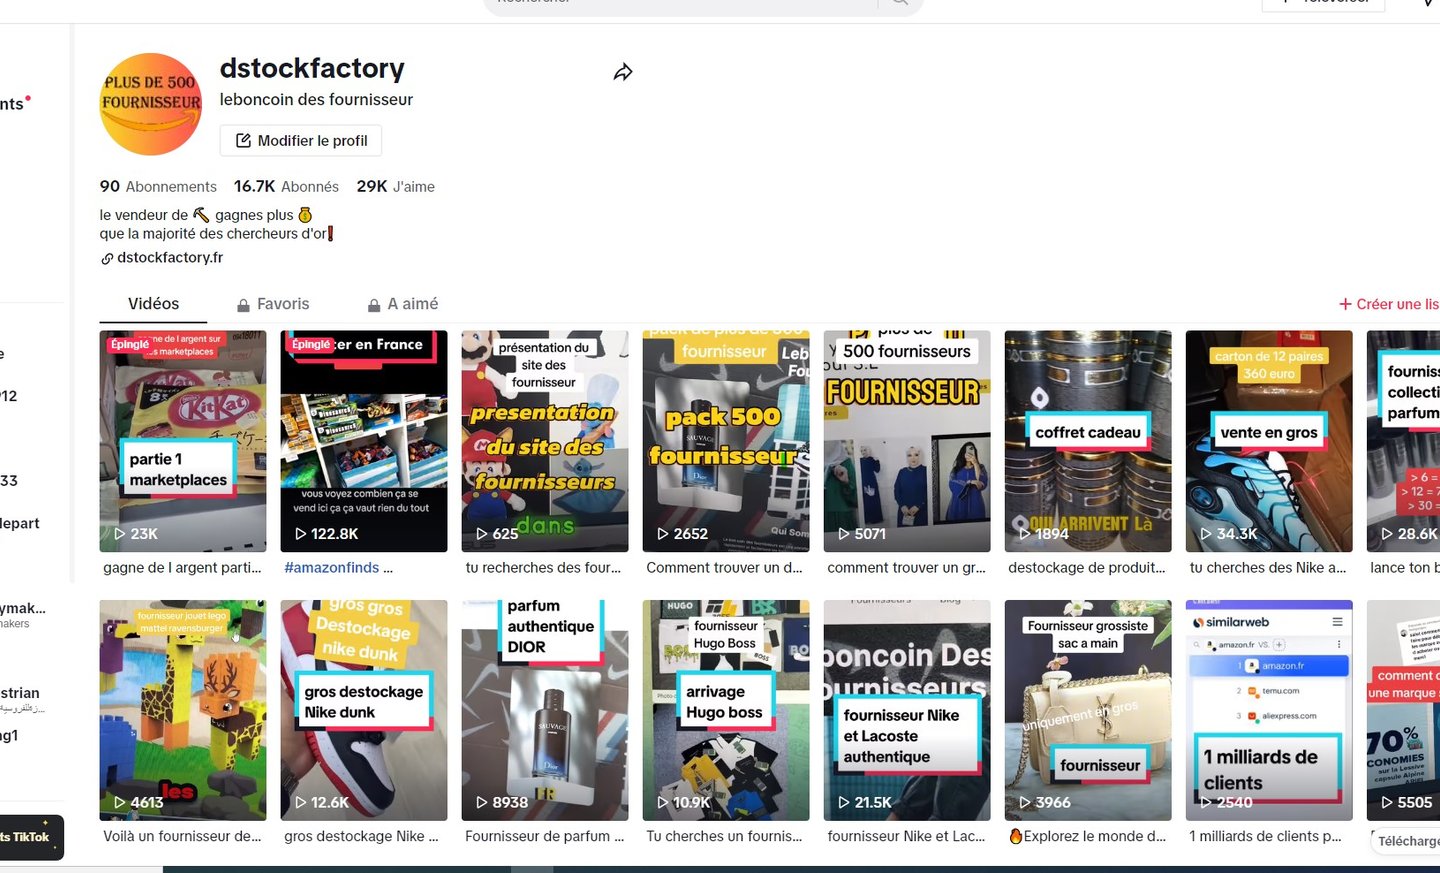Open the dstockfactory.fr website link
The width and height of the screenshot is (1440, 873).
170,257
